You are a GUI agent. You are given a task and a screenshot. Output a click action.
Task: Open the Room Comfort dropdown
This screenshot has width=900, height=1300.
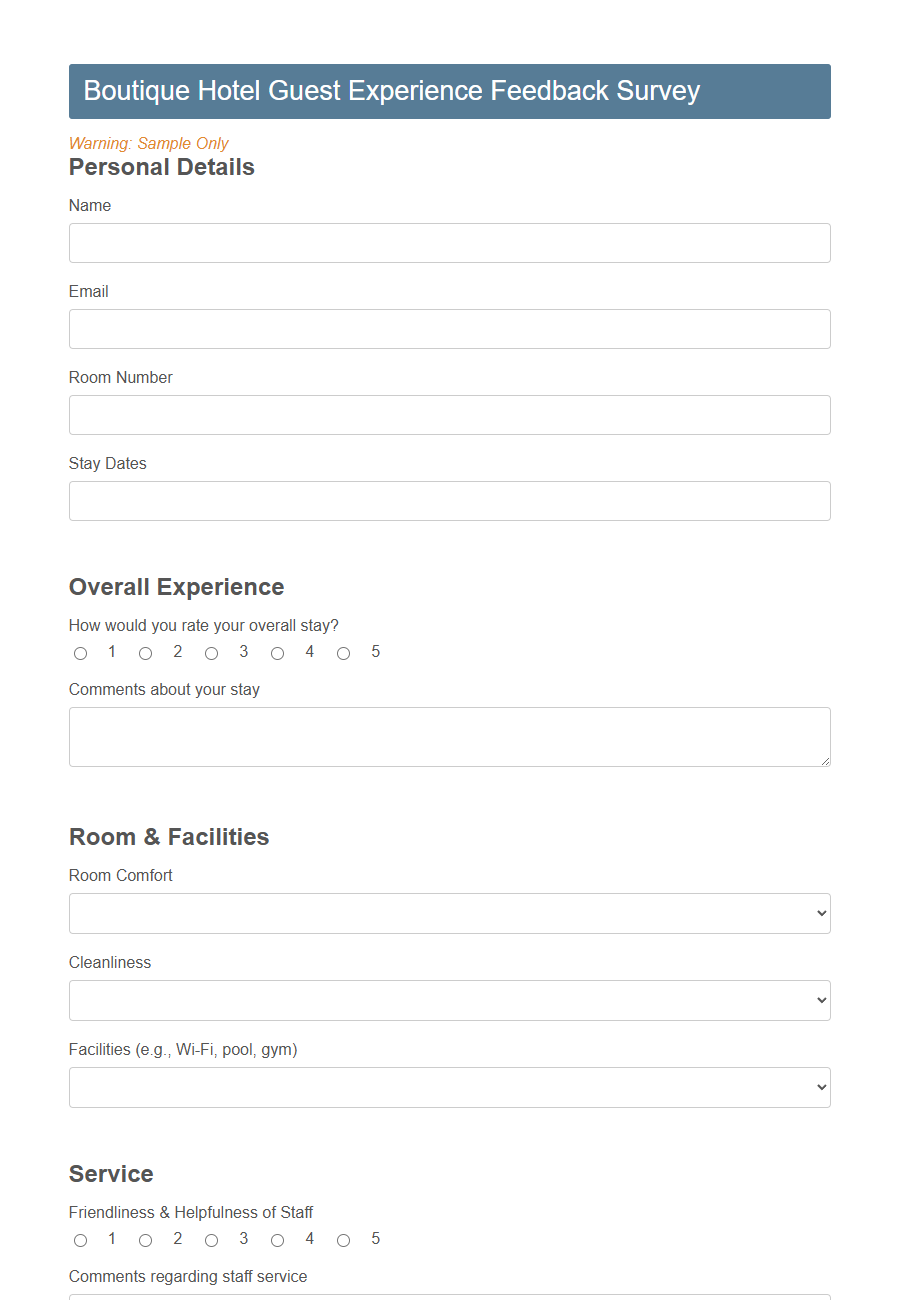449,913
